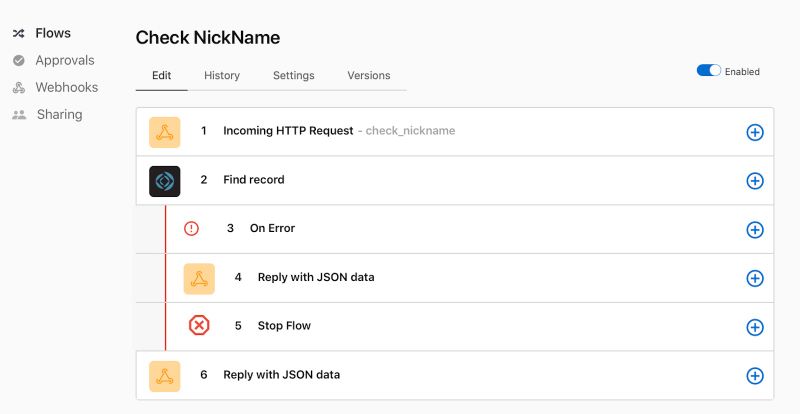This screenshot has width=800, height=414.
Task: Open the Versions tab
Action: [x=369, y=76]
